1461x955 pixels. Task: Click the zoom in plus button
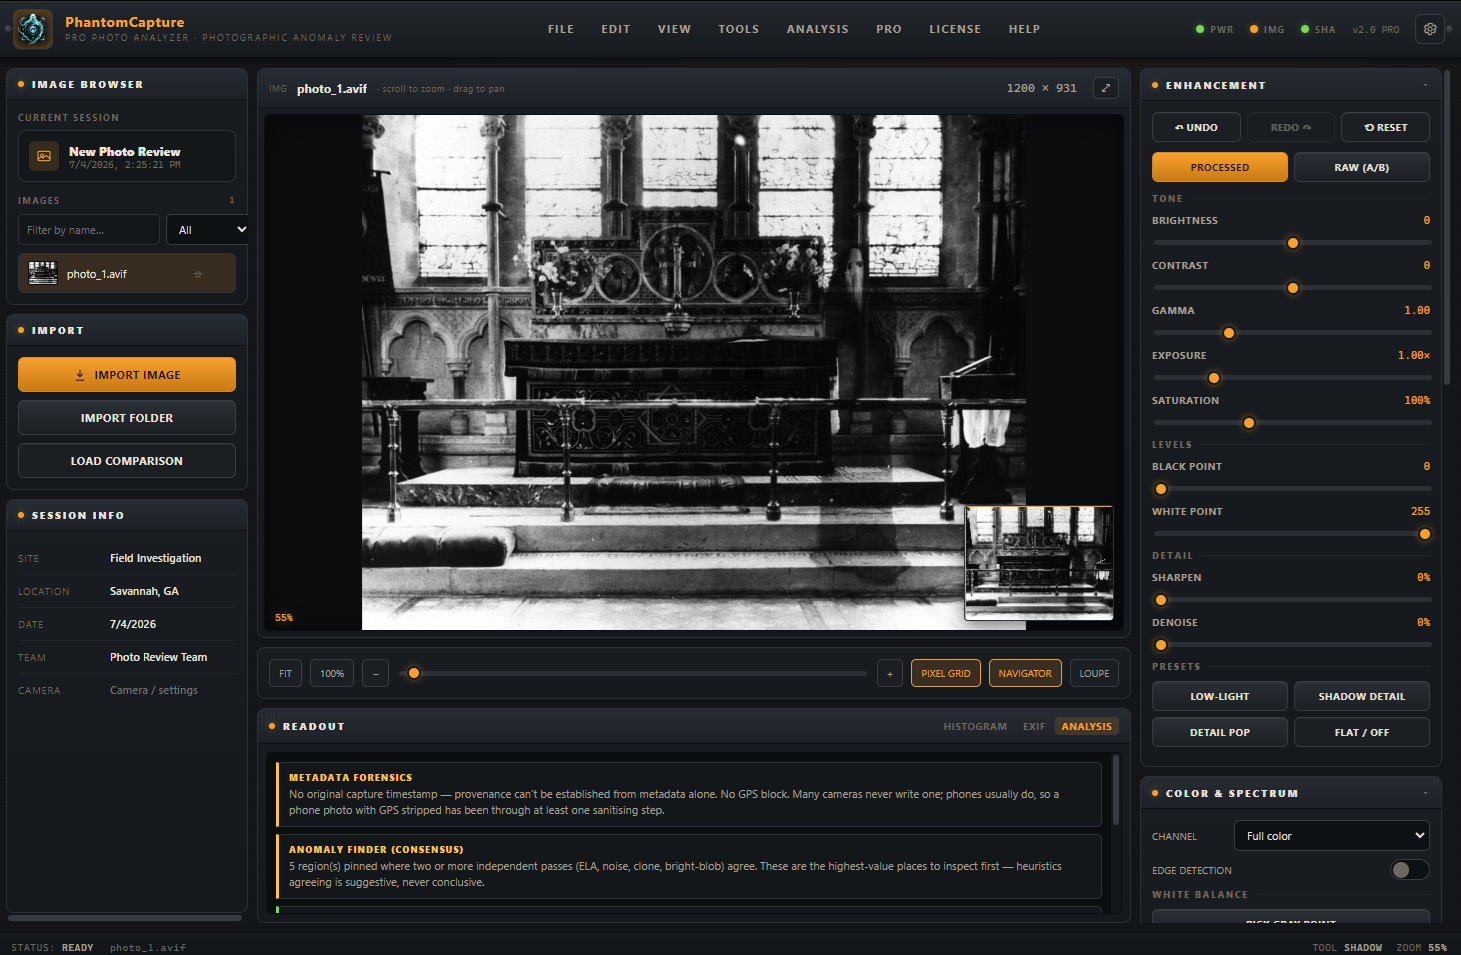890,673
